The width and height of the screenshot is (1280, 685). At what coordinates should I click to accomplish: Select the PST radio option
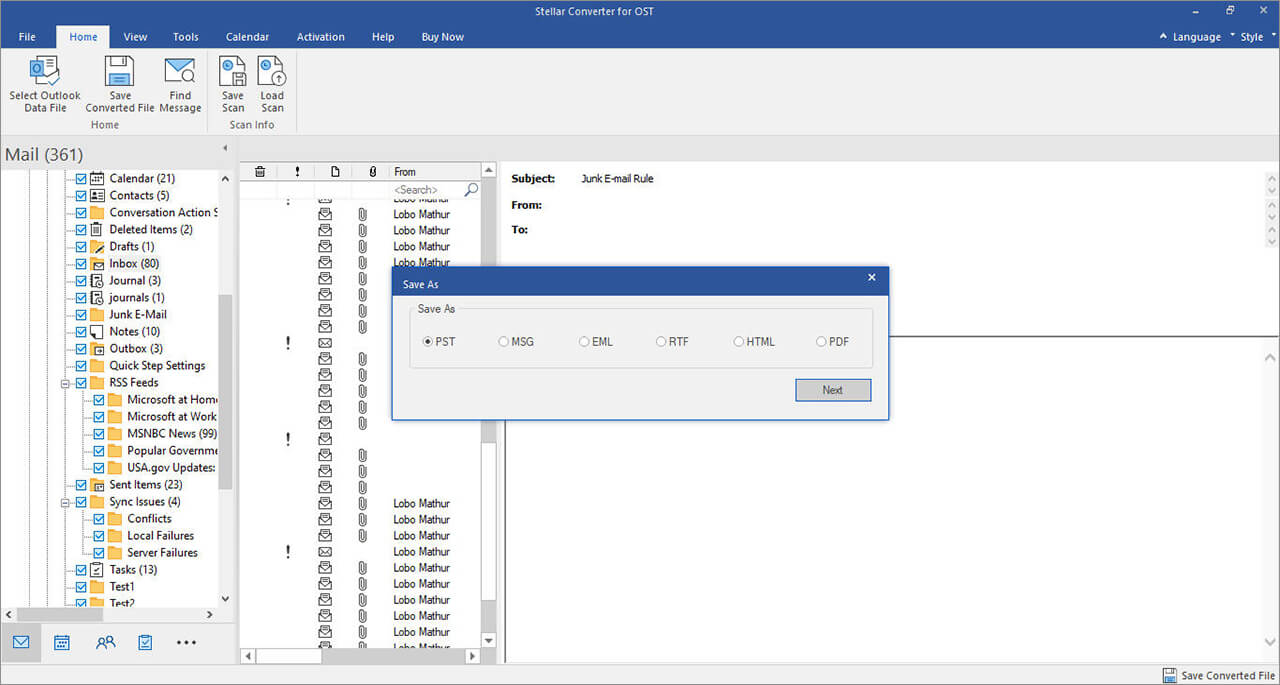[428, 342]
